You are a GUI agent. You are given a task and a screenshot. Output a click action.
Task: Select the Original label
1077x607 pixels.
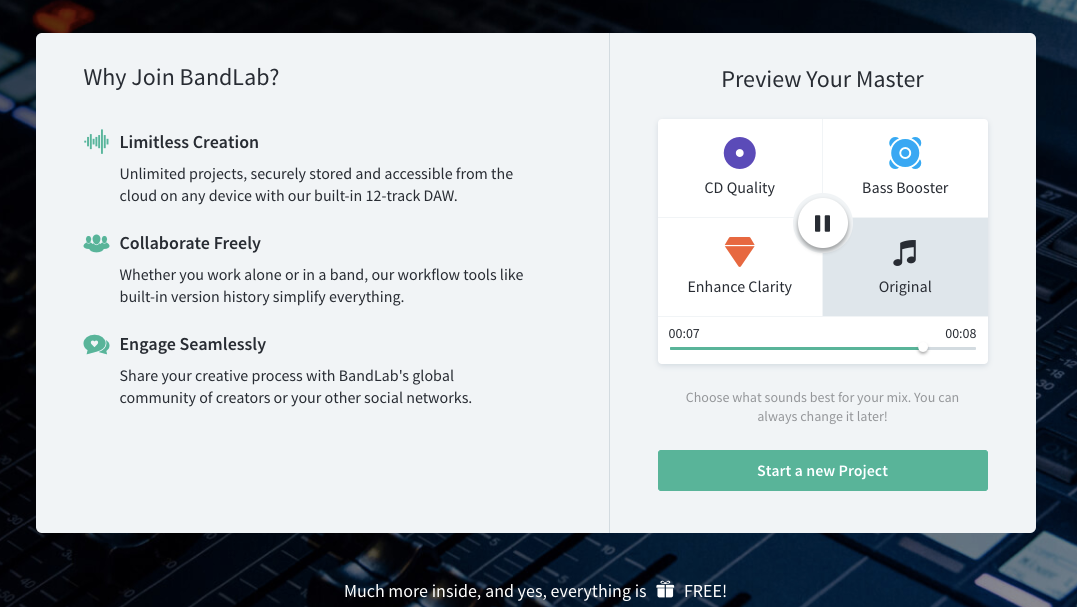905,287
